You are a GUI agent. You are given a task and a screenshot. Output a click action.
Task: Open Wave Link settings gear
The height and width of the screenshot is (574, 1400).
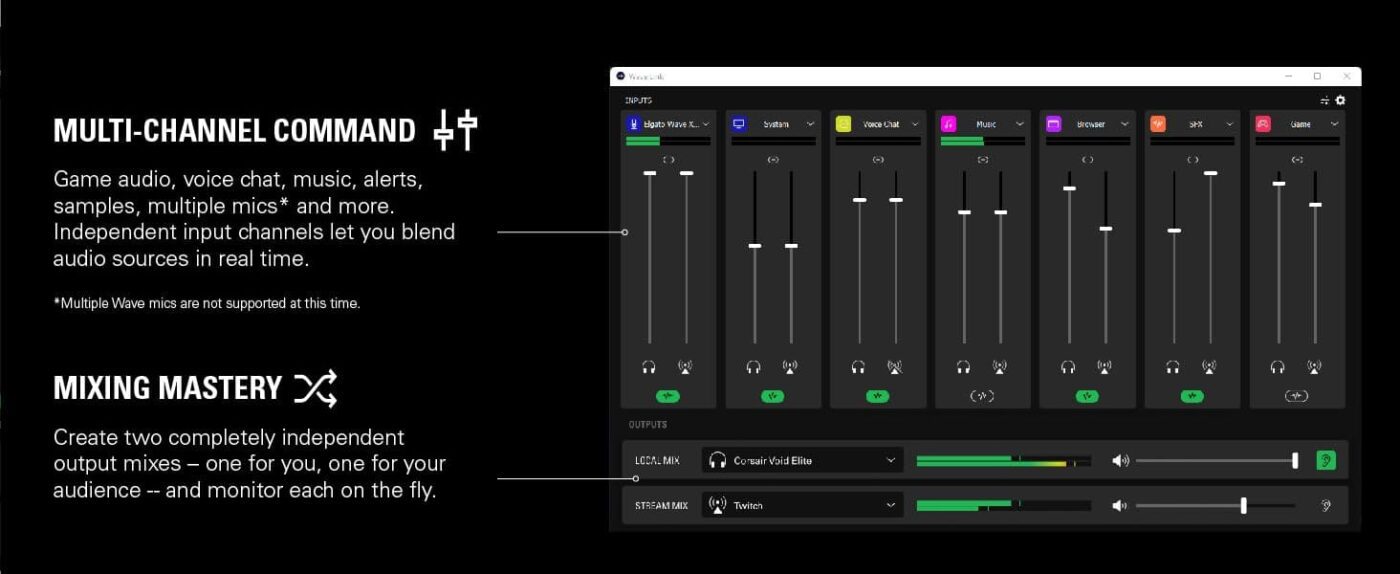coord(1340,100)
